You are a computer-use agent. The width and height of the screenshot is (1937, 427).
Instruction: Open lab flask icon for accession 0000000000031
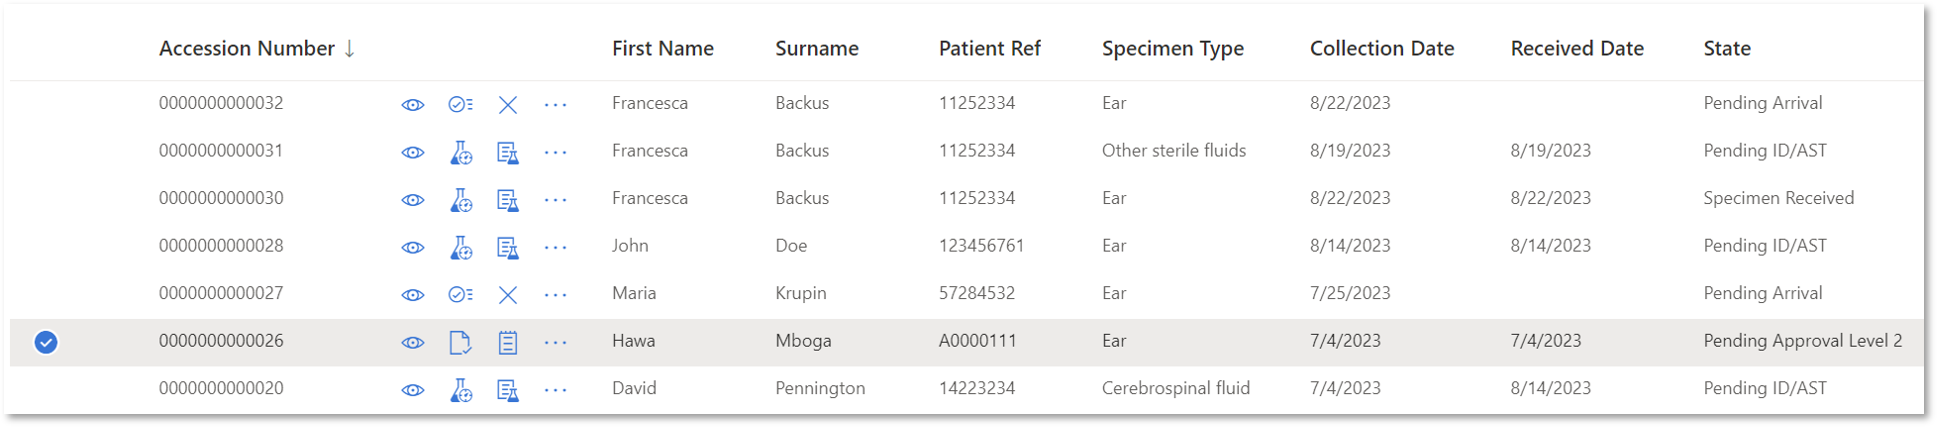pyautogui.click(x=460, y=152)
